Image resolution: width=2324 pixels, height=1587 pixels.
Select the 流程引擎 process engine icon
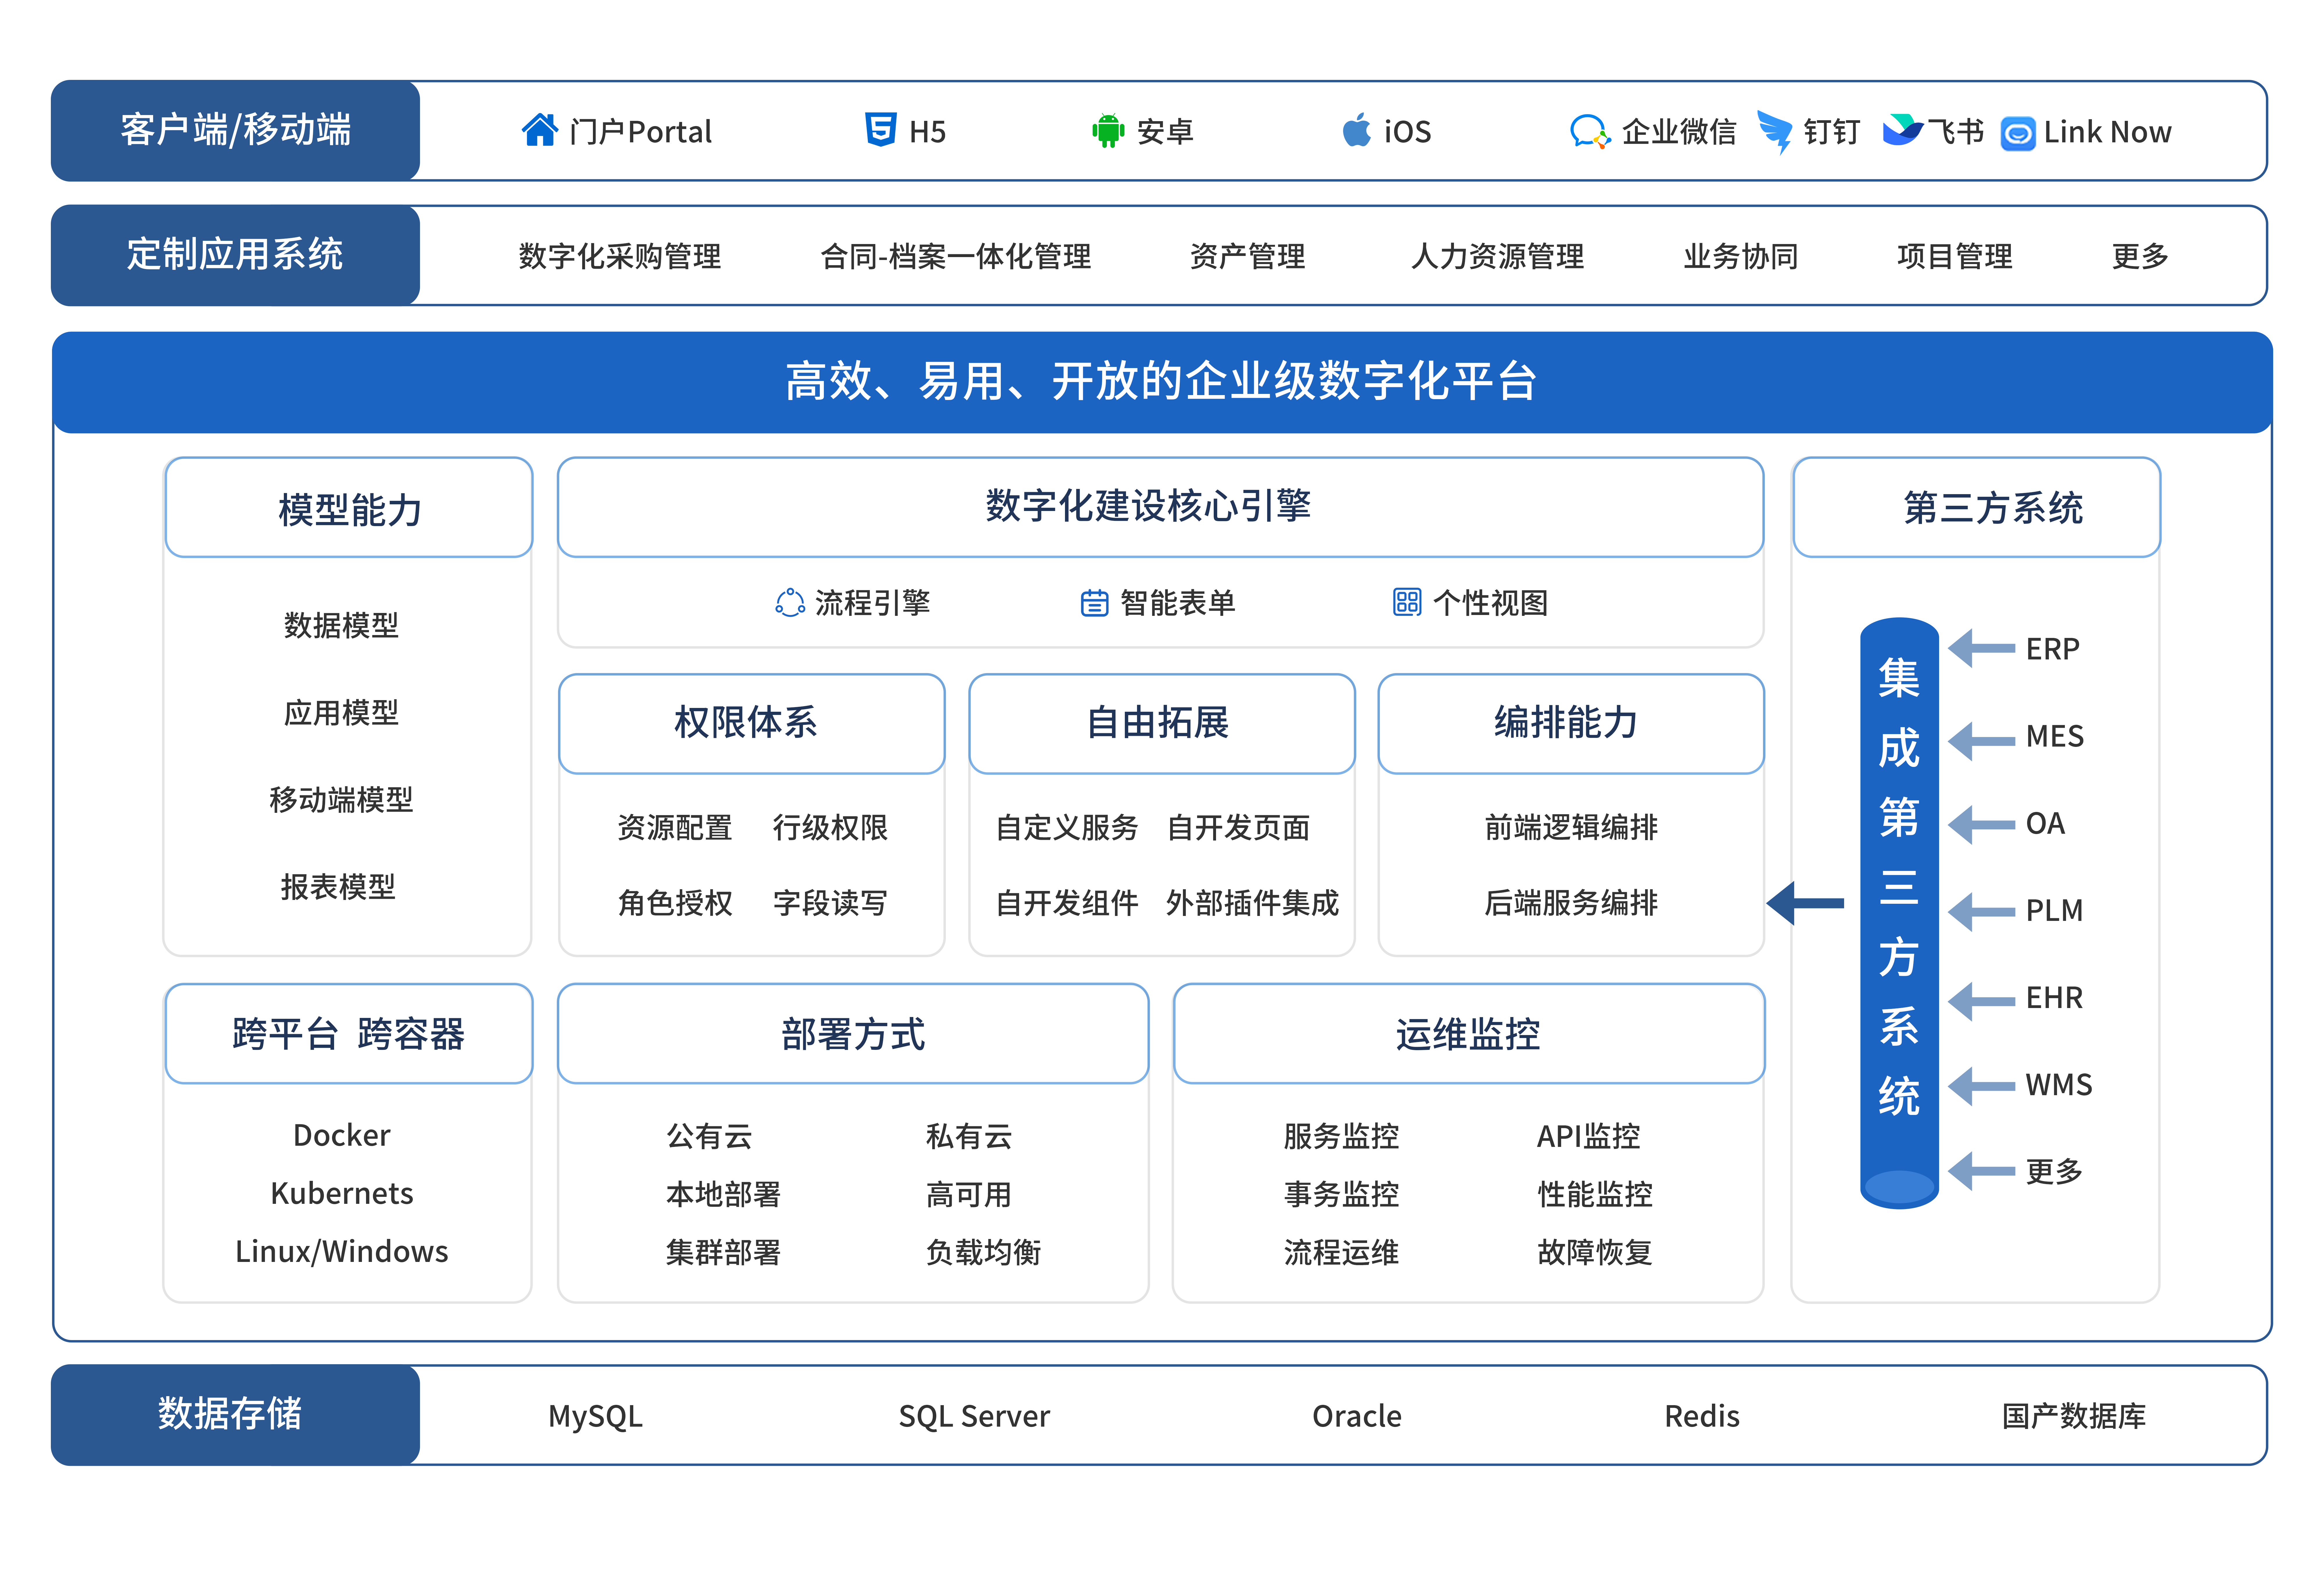[x=790, y=602]
